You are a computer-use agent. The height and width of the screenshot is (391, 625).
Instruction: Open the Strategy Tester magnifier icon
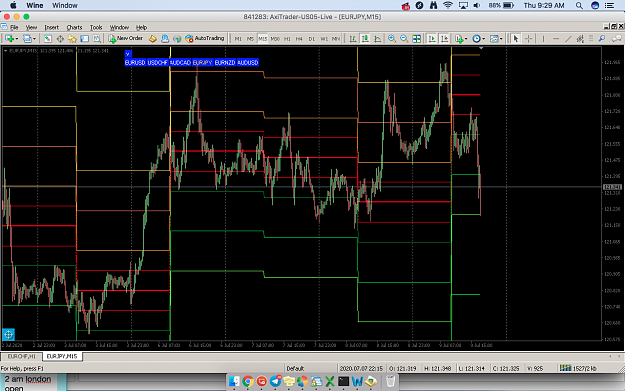pyautogui.click(x=97, y=39)
